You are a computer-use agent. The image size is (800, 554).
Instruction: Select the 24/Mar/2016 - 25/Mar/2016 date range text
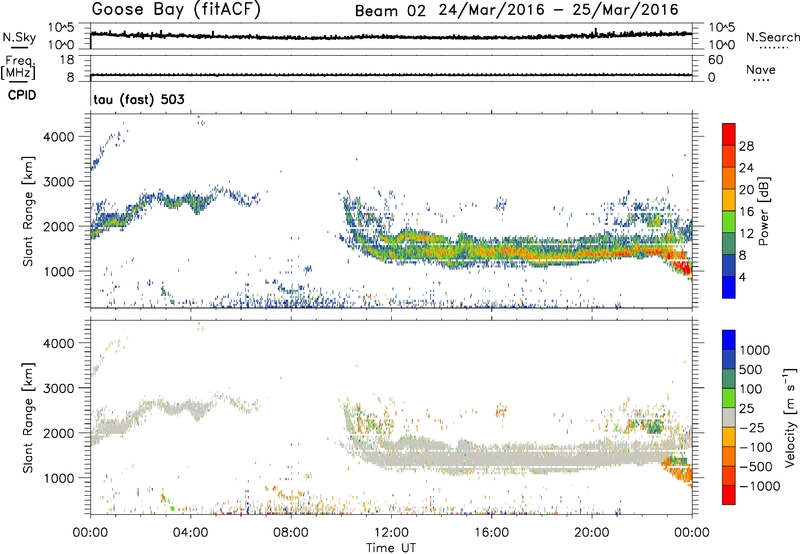click(x=559, y=10)
